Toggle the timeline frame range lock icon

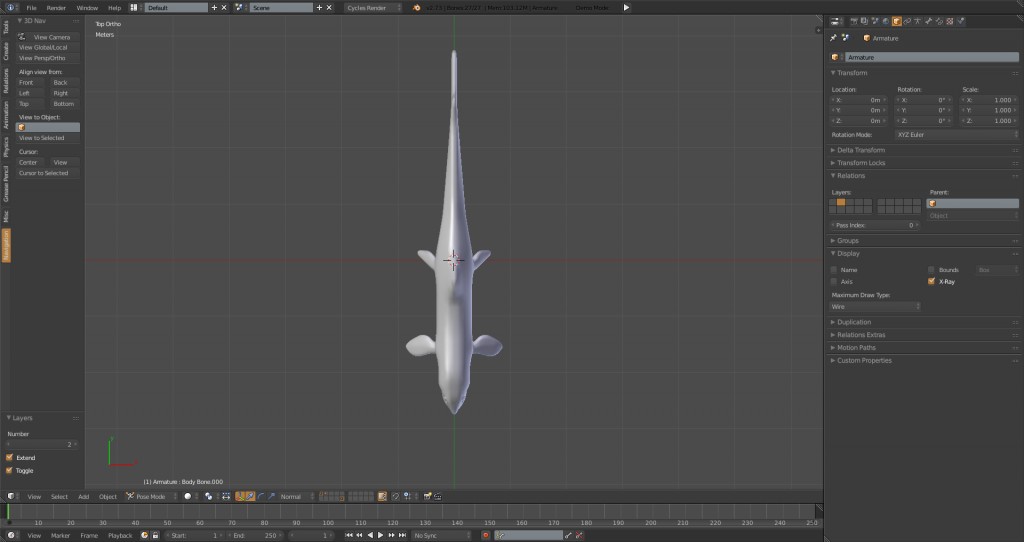(x=155, y=535)
